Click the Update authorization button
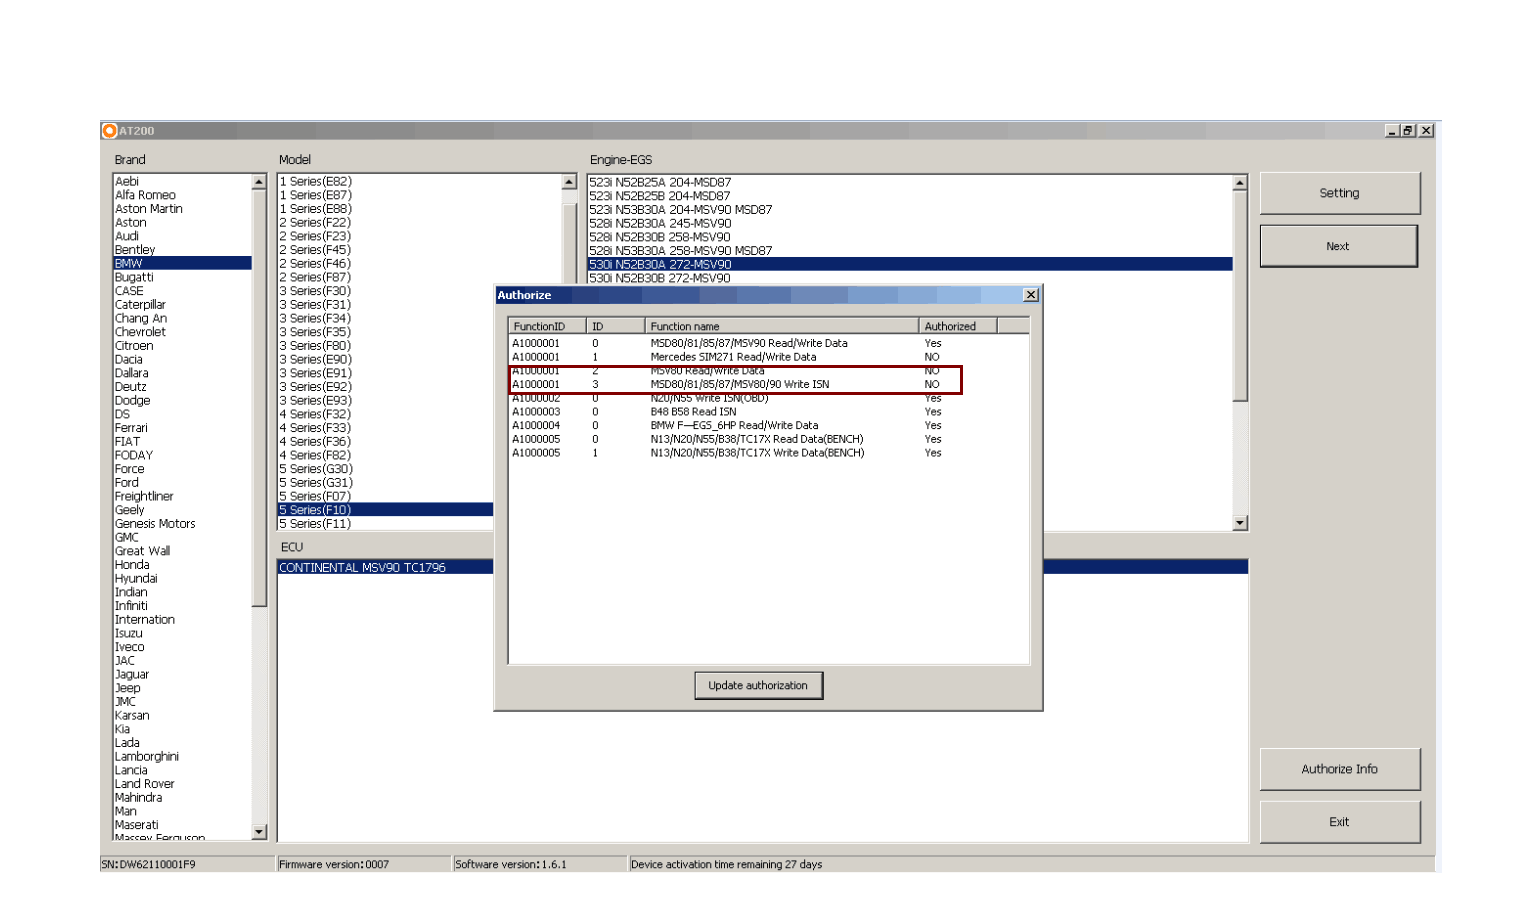Viewport: 1517px width, 915px height. 758,685
